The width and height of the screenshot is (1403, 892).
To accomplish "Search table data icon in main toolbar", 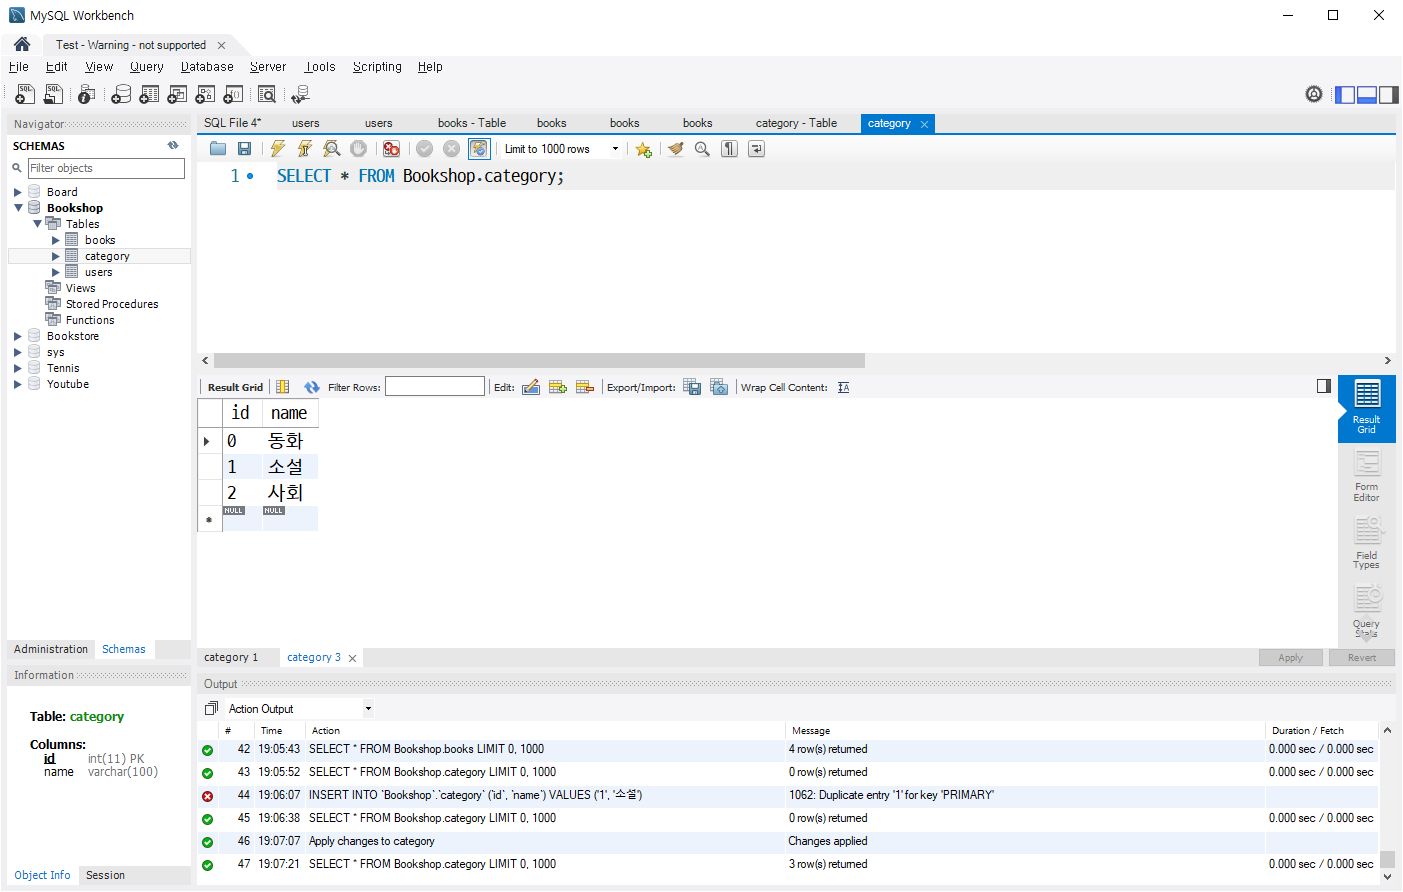I will point(267,94).
